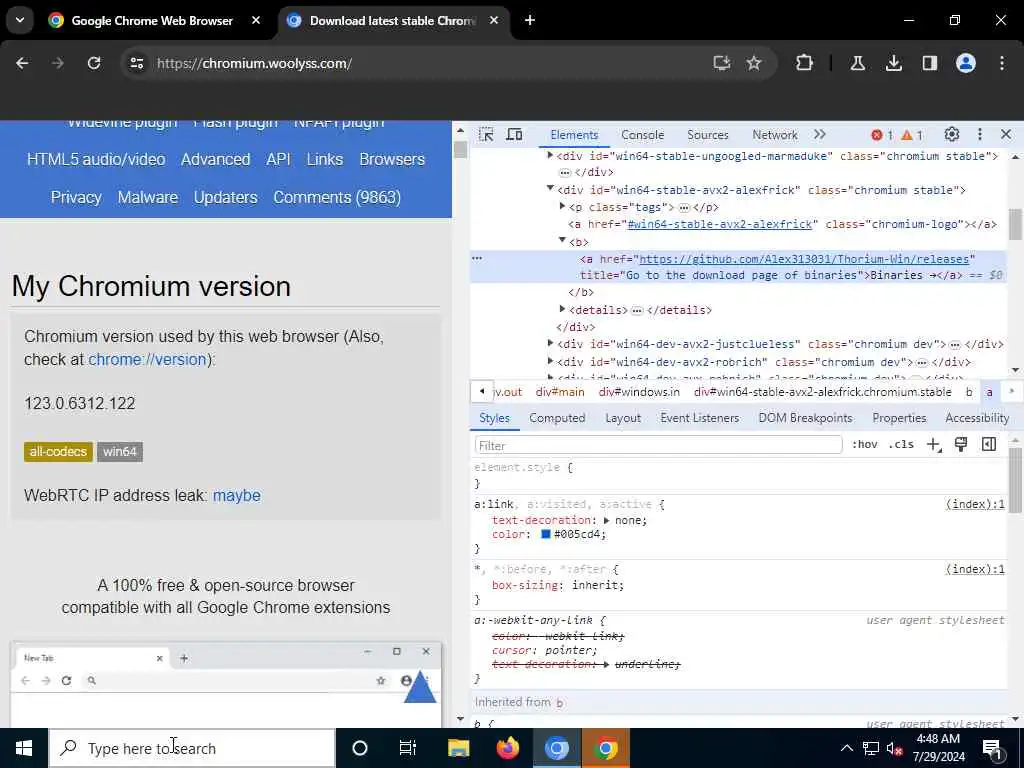1024x768 pixels.
Task: Open Event Listeners tab
Action: coord(699,418)
